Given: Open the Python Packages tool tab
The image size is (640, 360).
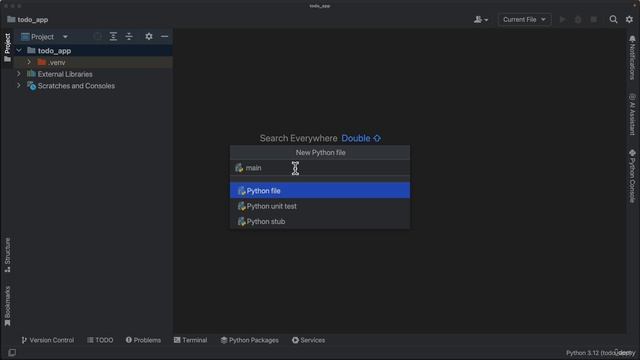Looking at the screenshot, I should tap(249, 340).
